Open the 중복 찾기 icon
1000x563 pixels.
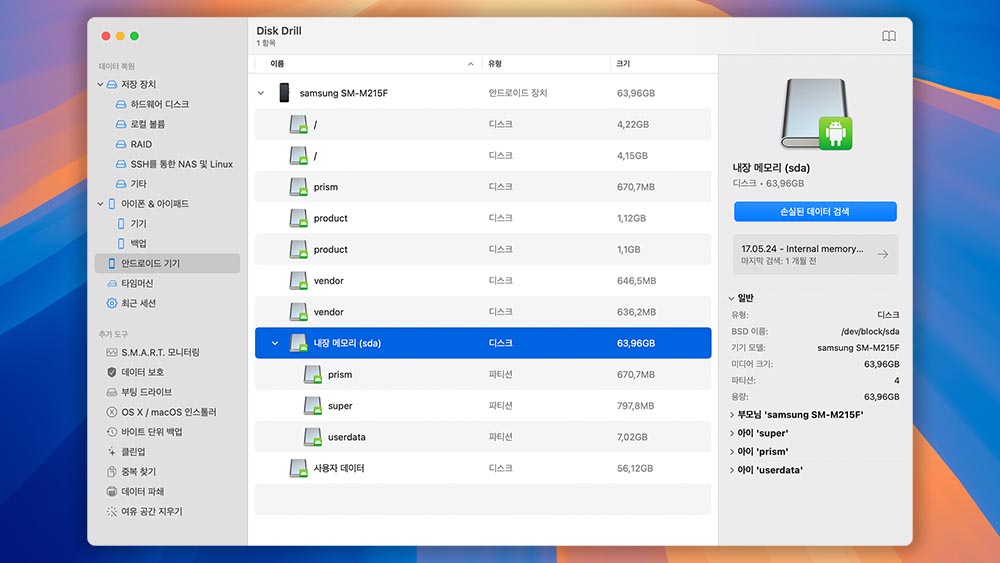tap(112, 471)
